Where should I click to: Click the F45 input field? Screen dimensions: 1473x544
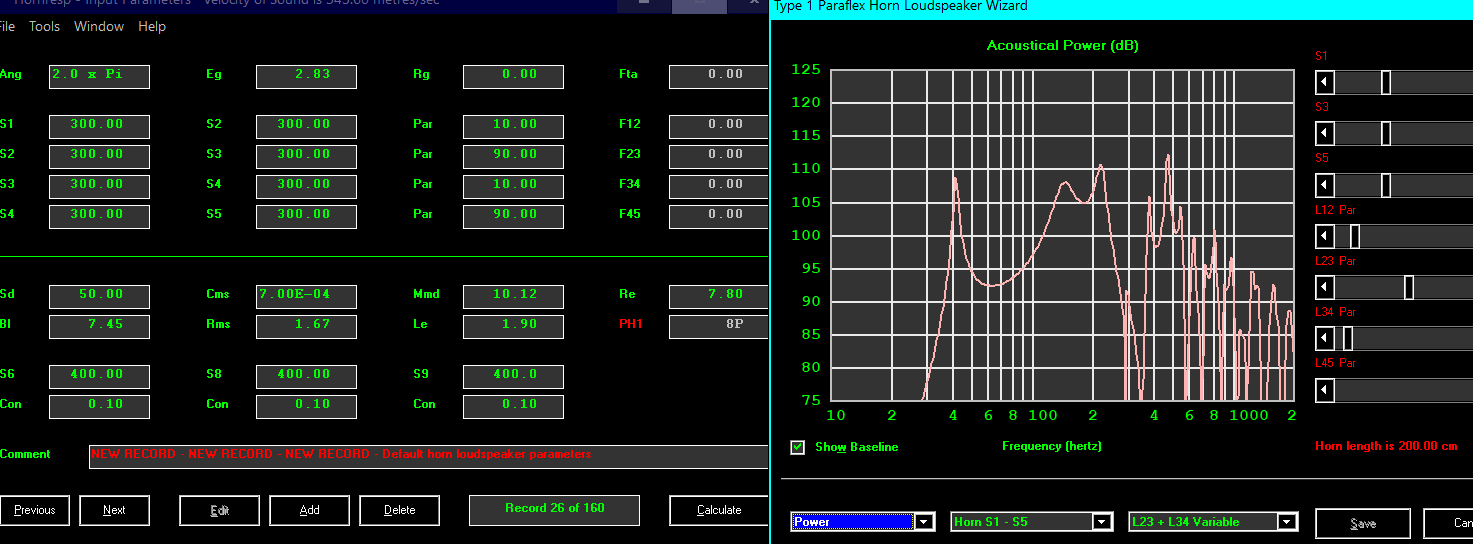click(719, 217)
